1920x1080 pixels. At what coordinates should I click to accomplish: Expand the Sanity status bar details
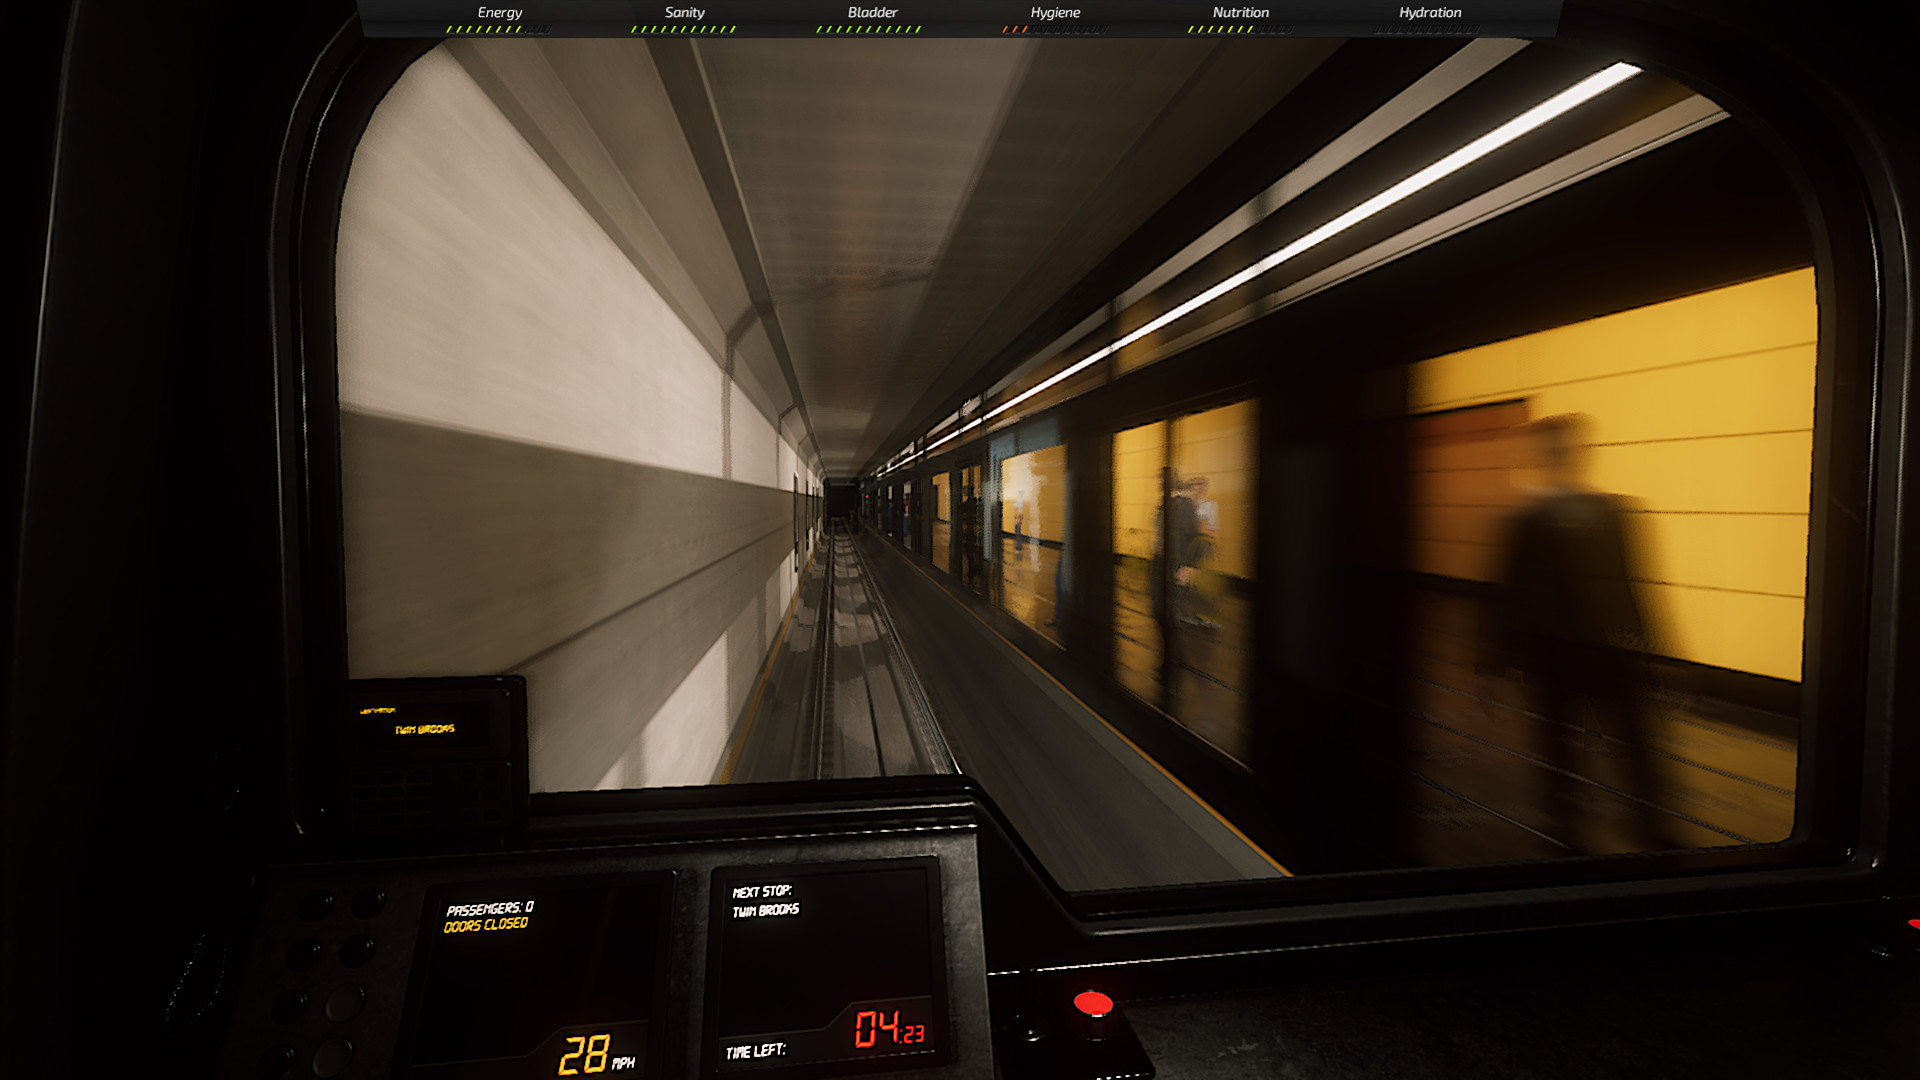click(684, 12)
